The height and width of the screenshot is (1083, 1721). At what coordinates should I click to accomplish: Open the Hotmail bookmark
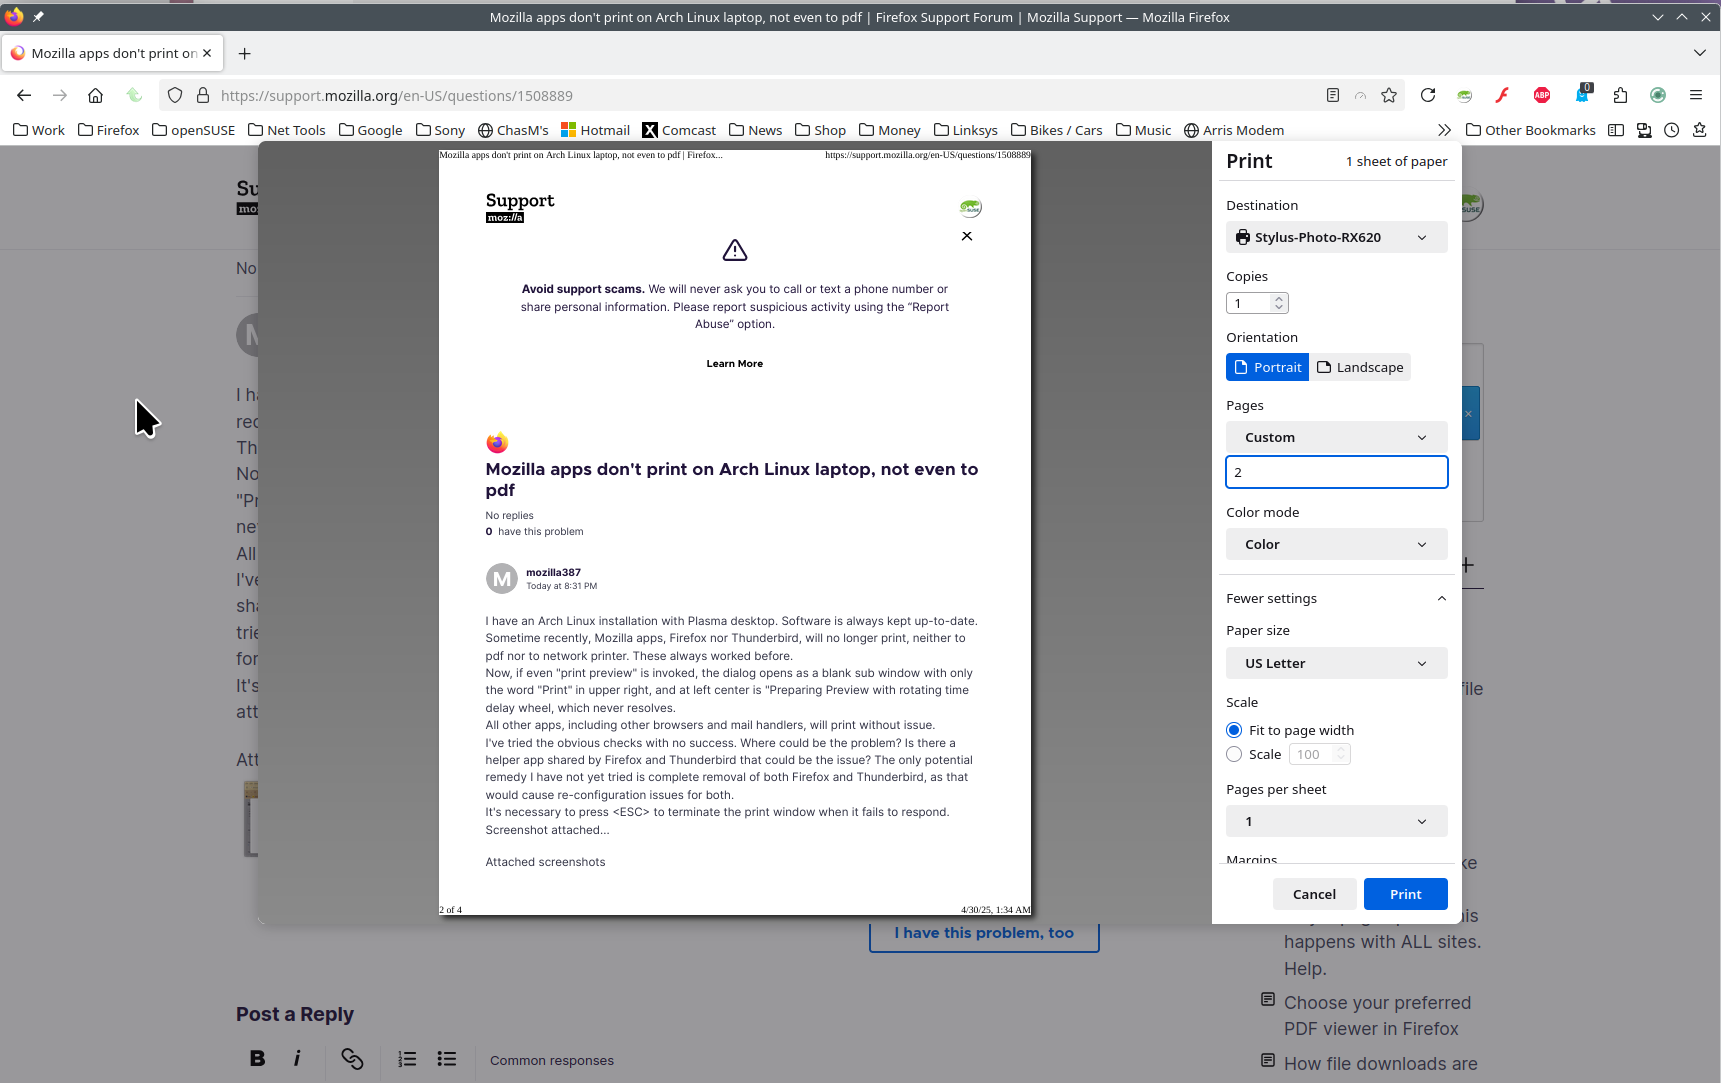click(595, 130)
